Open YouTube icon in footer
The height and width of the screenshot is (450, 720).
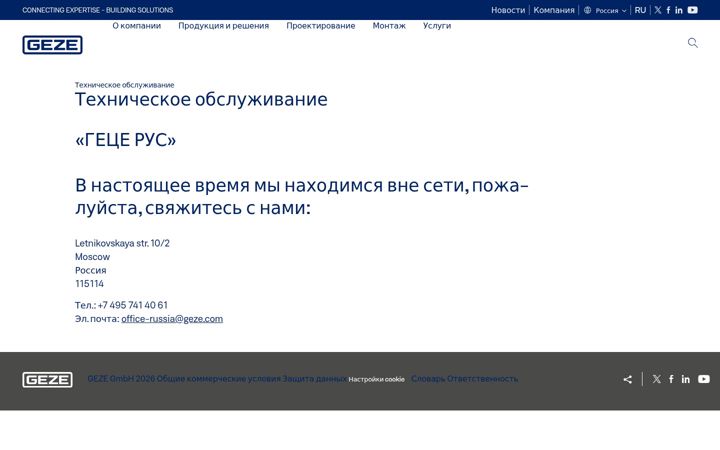(704, 379)
